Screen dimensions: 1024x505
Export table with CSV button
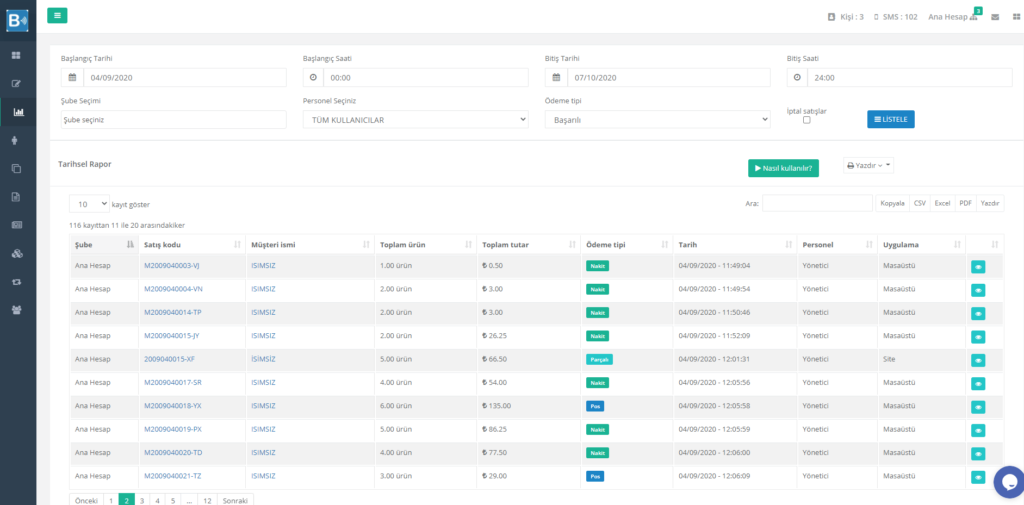pos(920,203)
